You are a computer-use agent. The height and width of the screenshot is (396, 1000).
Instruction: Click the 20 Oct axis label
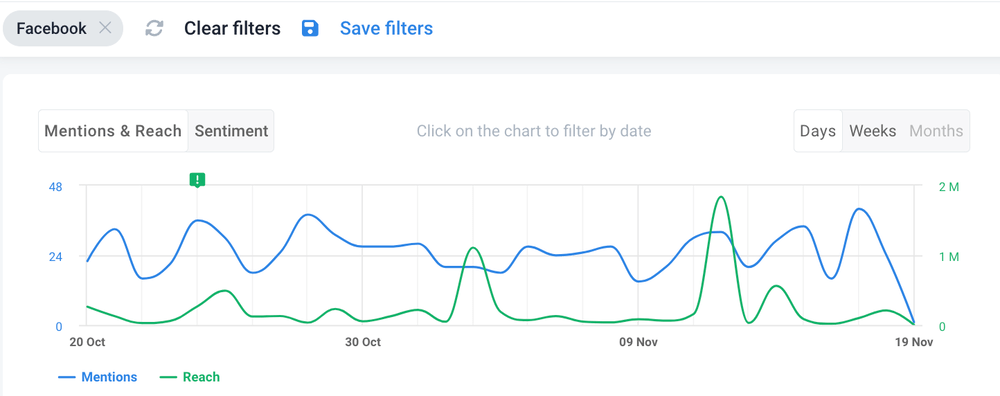coord(87,342)
